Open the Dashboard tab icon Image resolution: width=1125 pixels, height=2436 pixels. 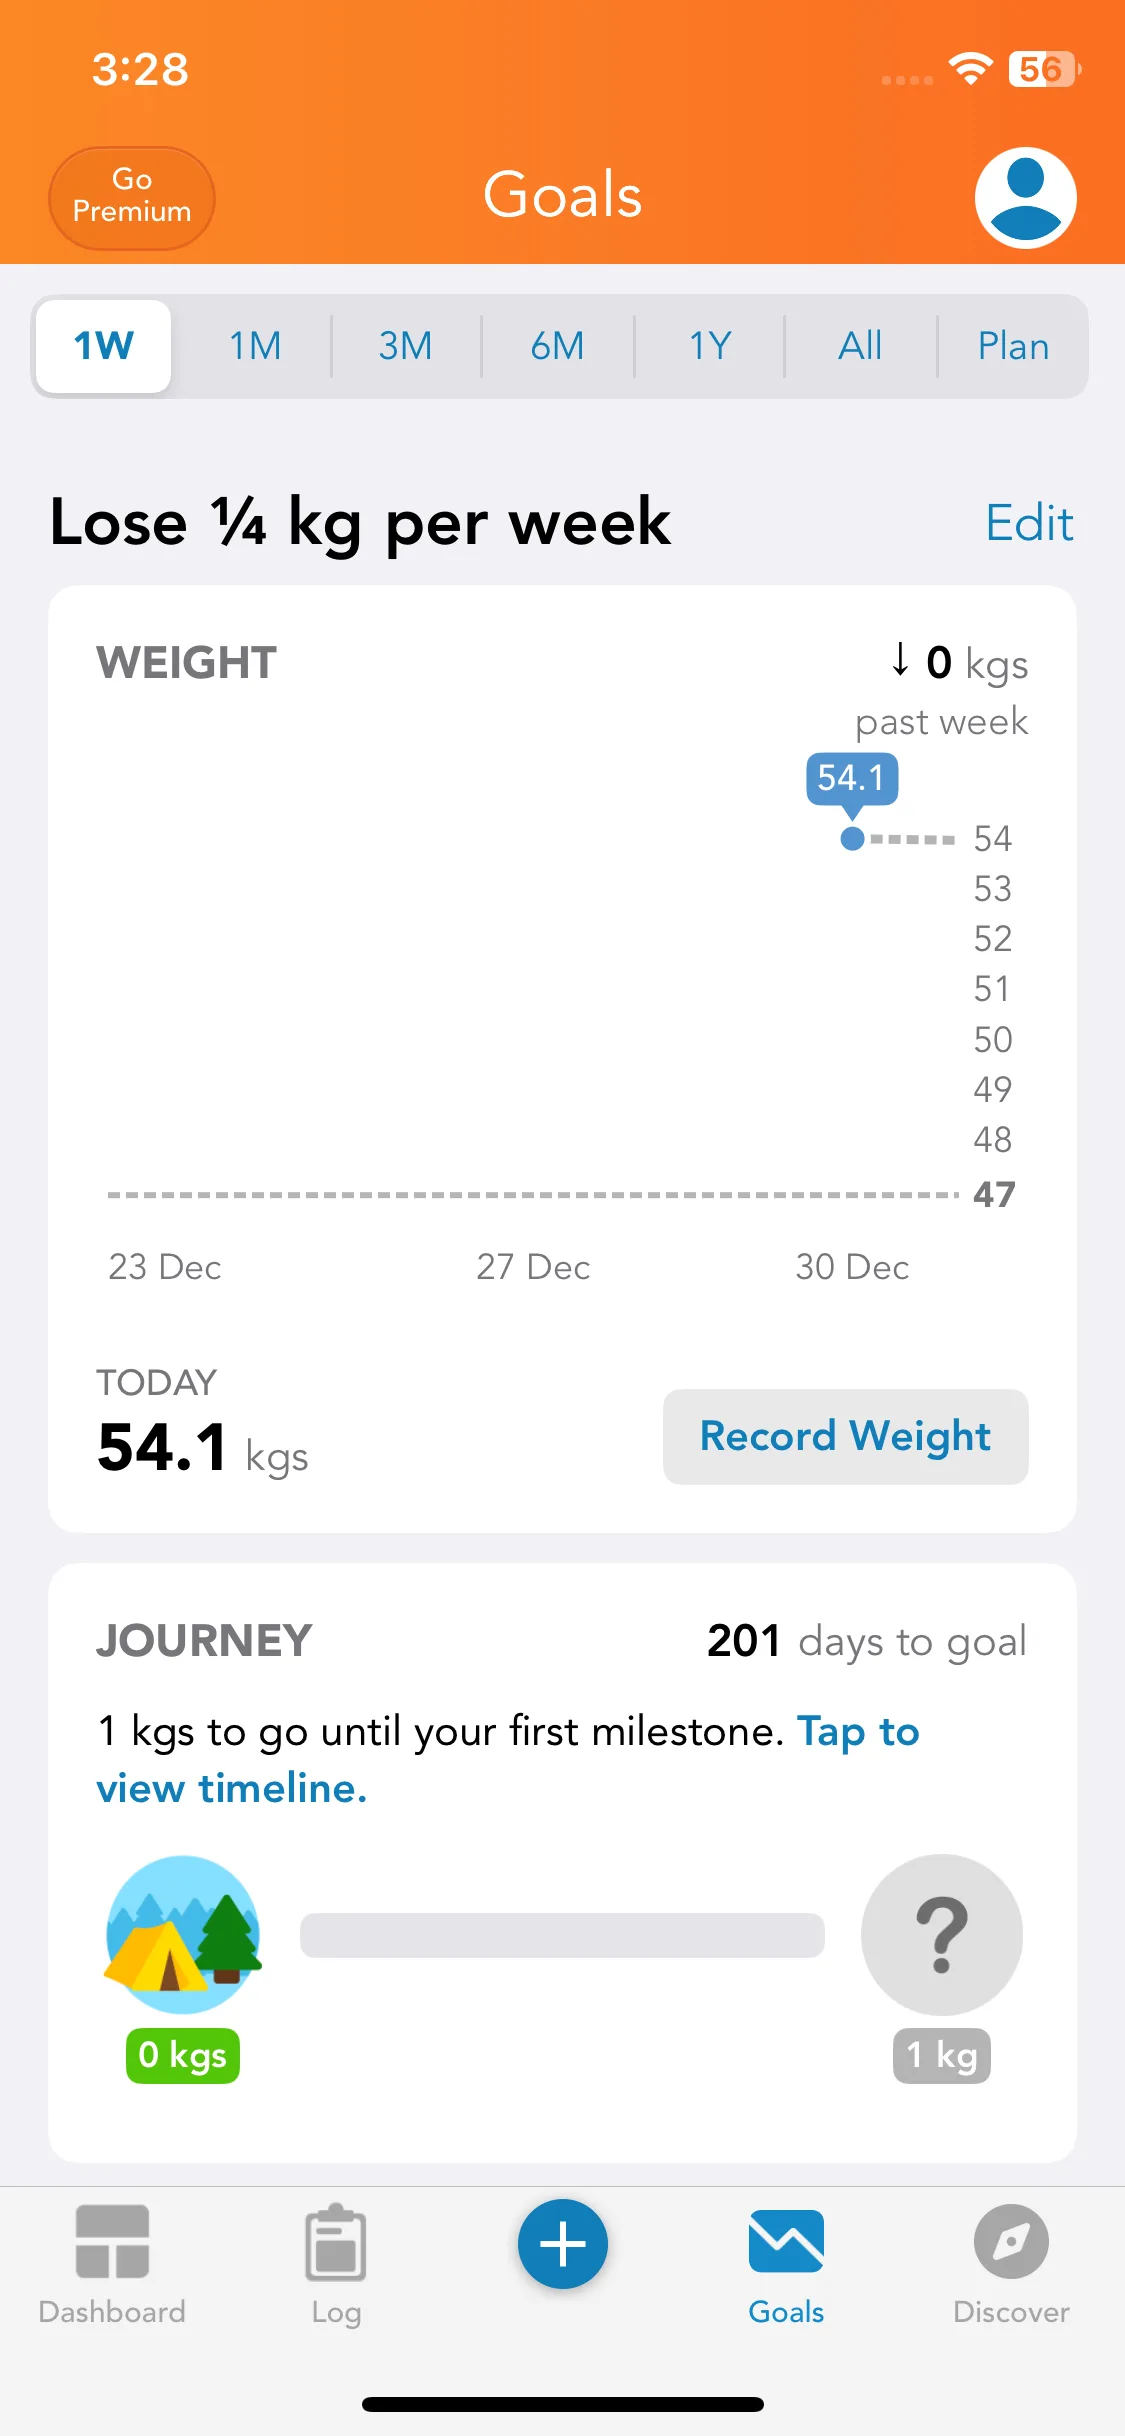coord(112,2242)
